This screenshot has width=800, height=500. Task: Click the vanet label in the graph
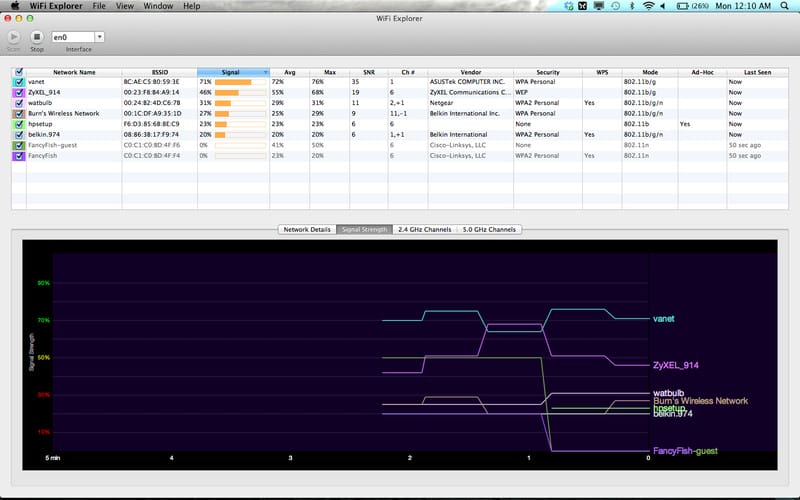[x=663, y=319]
